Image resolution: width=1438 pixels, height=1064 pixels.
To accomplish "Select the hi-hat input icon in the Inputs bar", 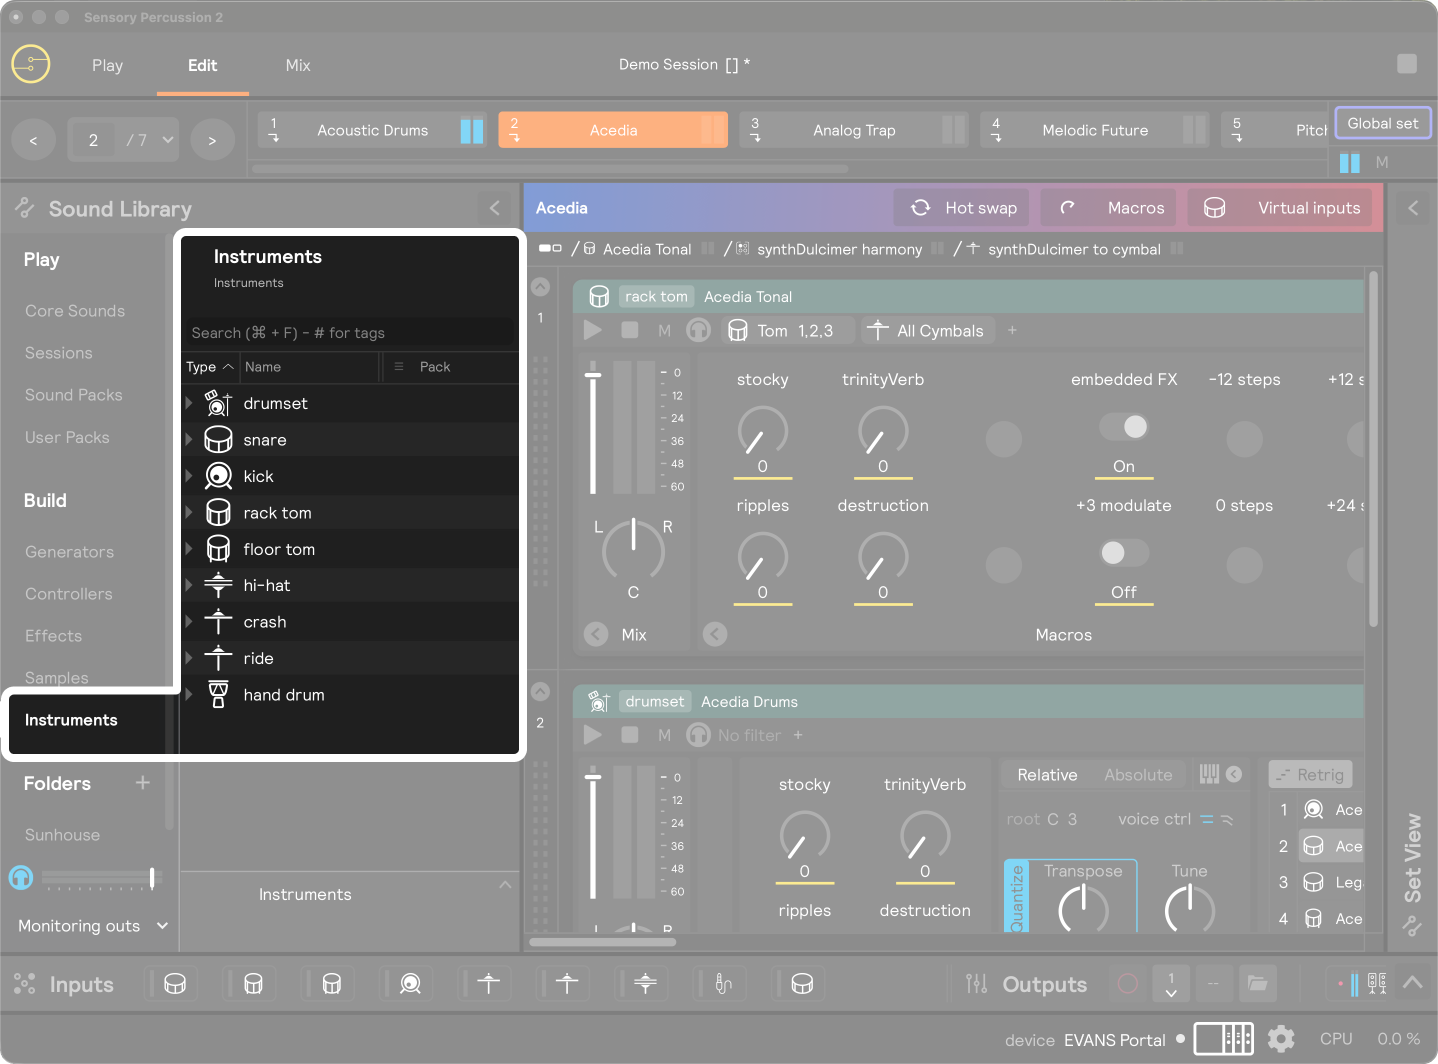I will point(645,984).
